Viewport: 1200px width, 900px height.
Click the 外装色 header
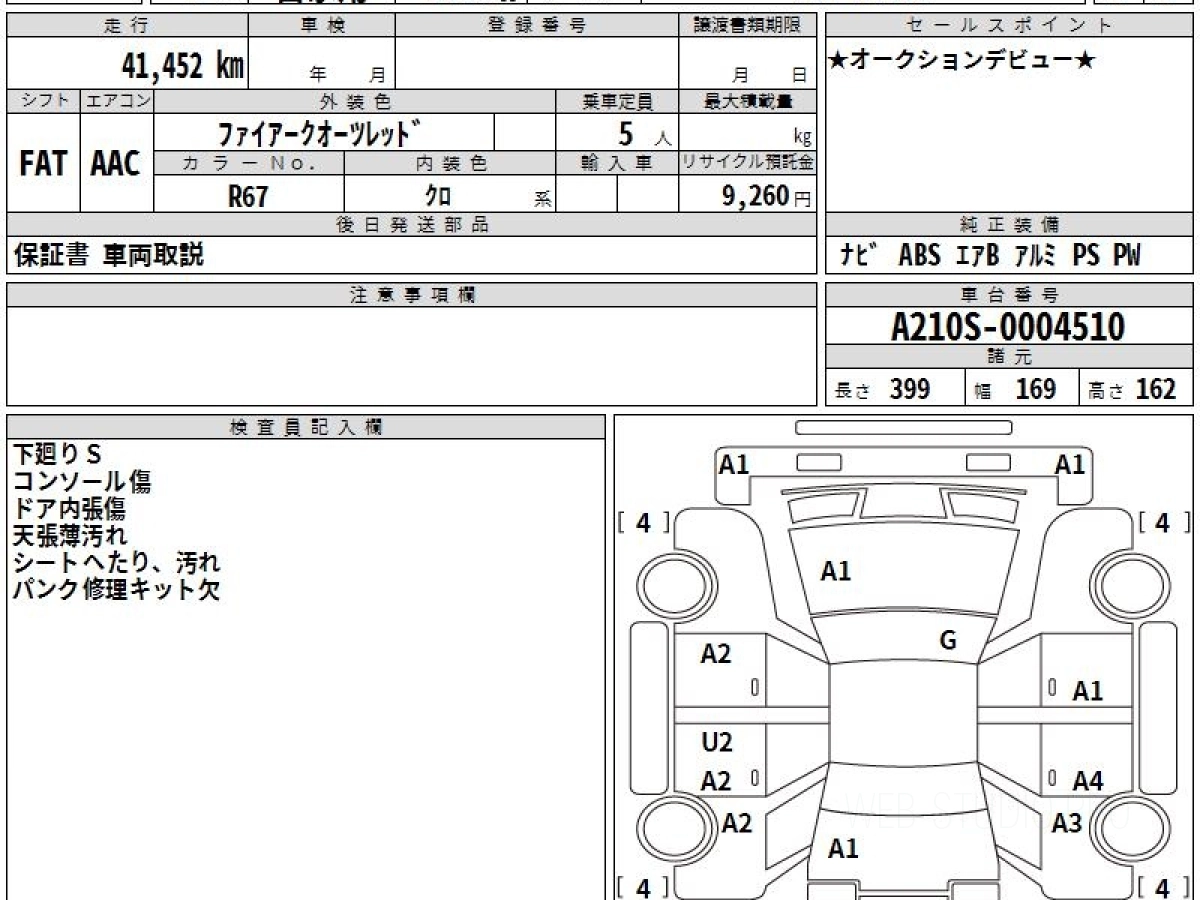click(355, 101)
